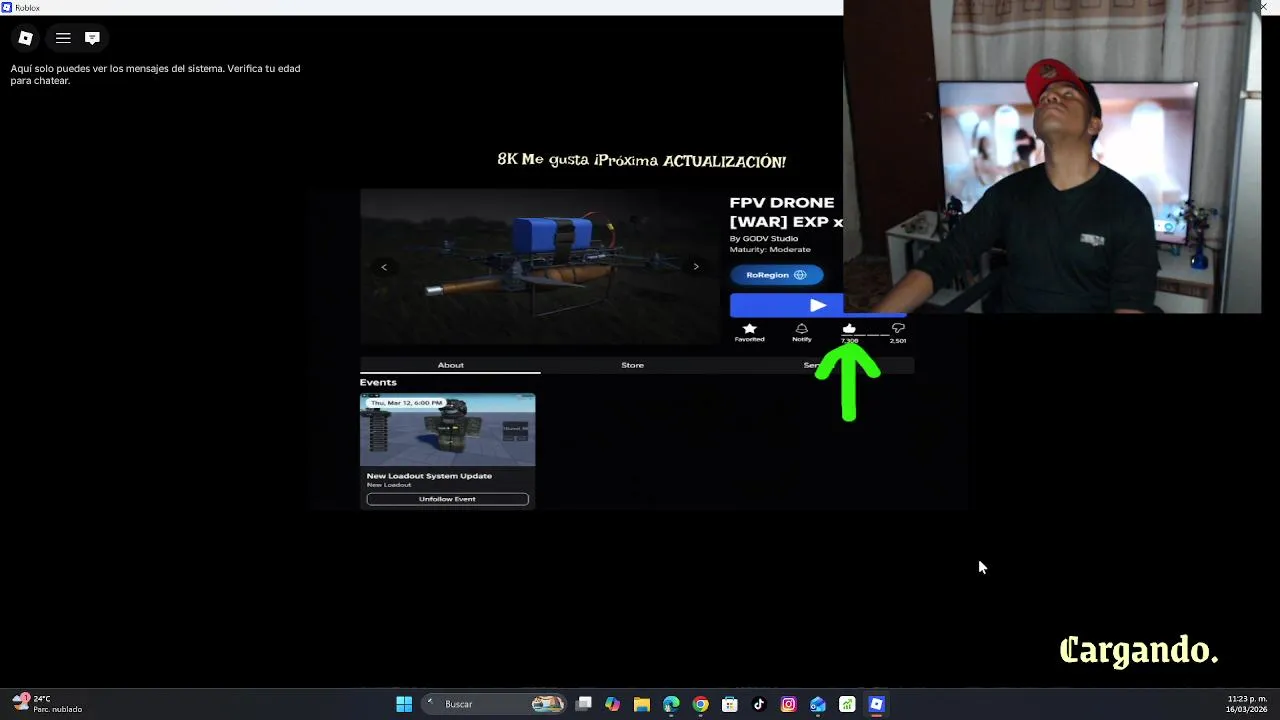This screenshot has width=1280, height=720.
Task: Click the taskbar Buscar search box
Action: tap(494, 704)
